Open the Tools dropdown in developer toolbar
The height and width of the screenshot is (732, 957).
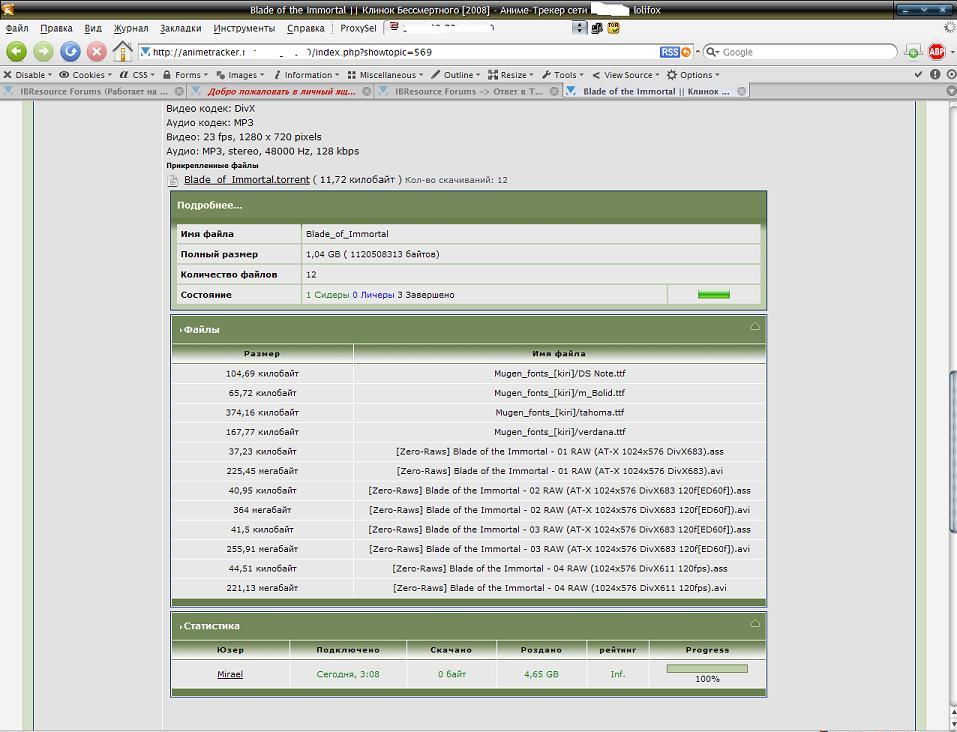[x=563, y=75]
